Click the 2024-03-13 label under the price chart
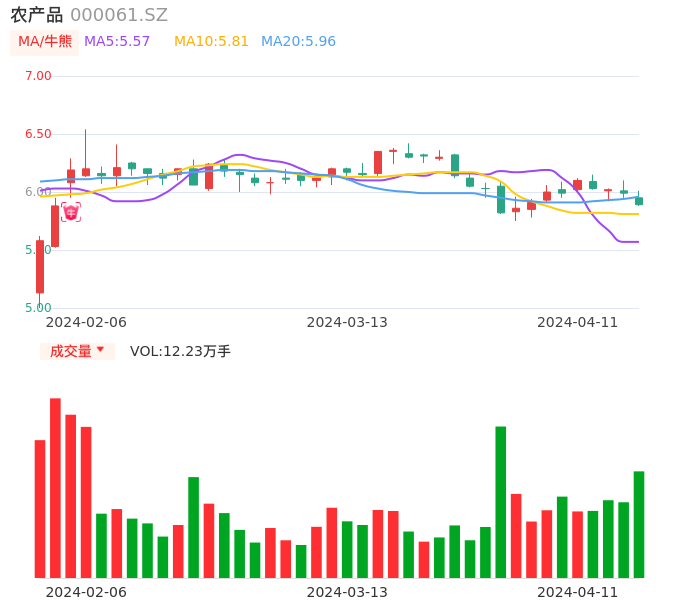This screenshot has width=686, height=606. pos(347,322)
